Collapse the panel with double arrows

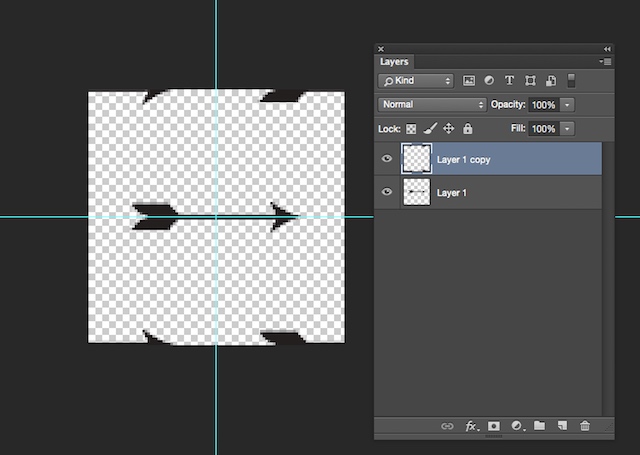point(607,48)
